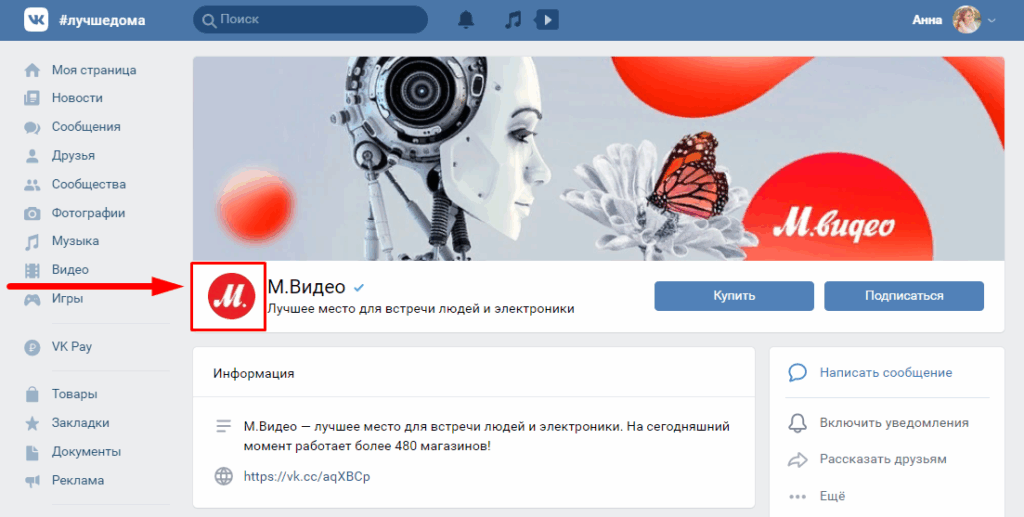Click the megaphone icon beside Реклама
Screen dimensions: 1024x517
tap(32, 481)
